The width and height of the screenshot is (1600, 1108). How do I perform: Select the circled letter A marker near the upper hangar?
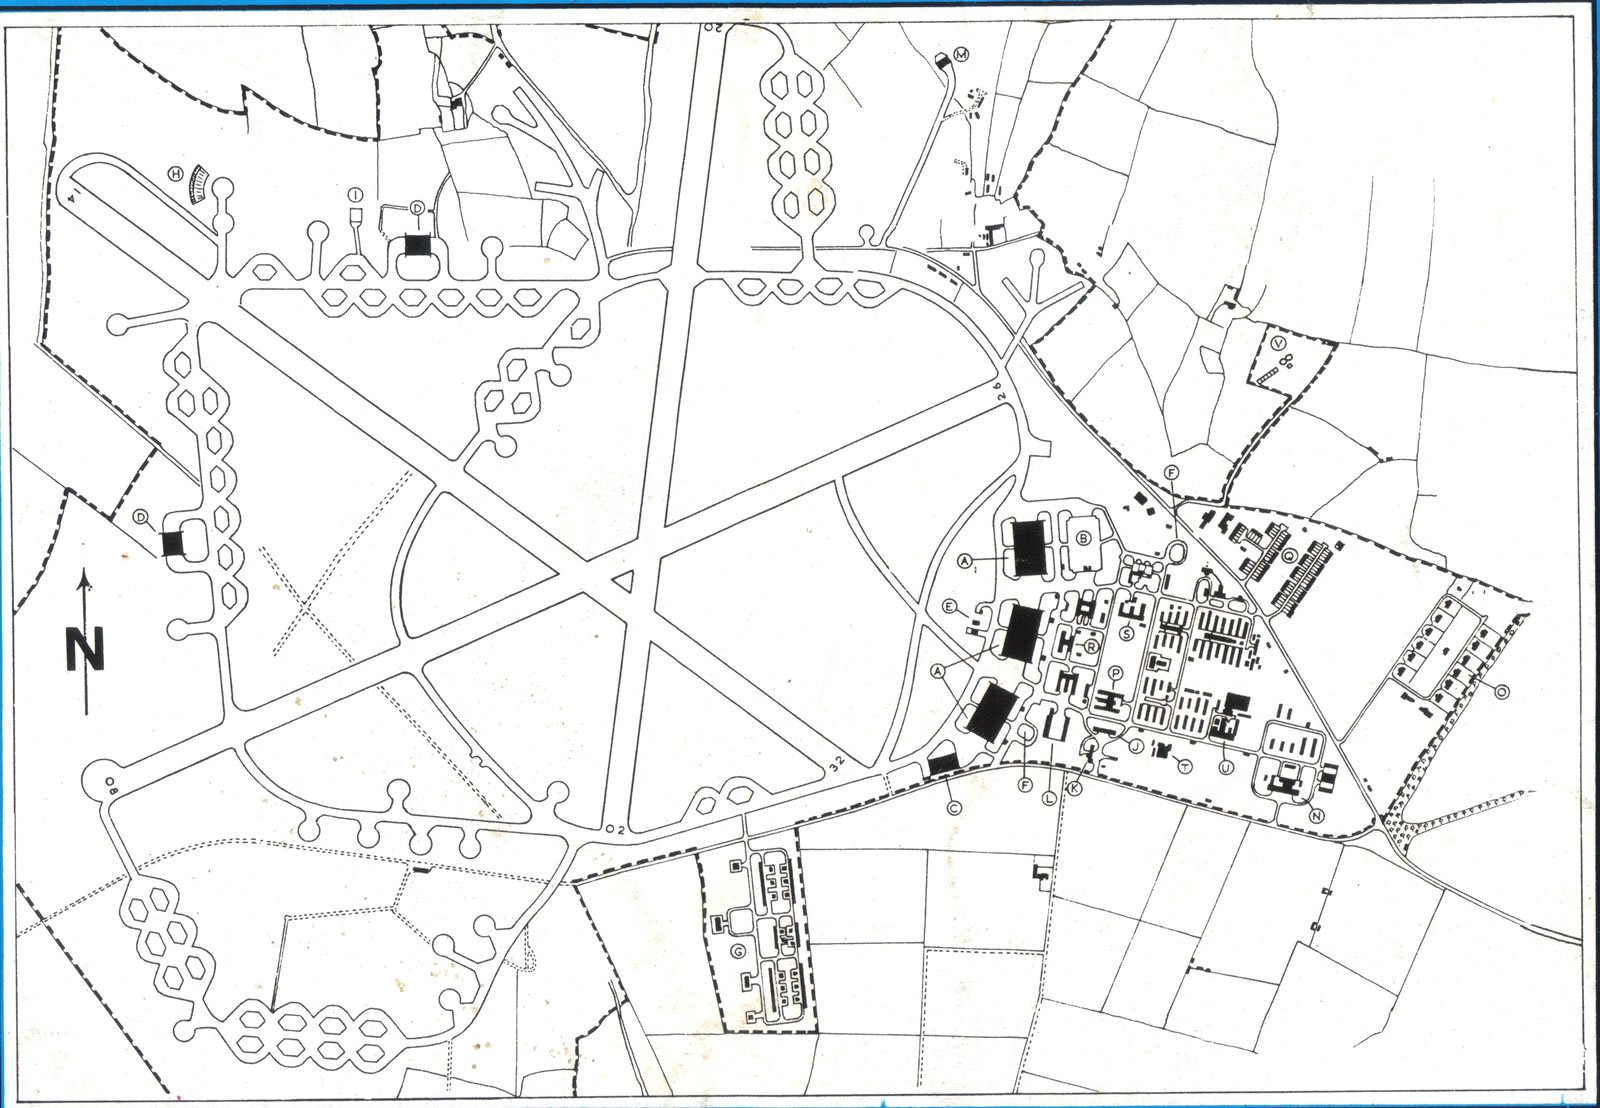(964, 560)
